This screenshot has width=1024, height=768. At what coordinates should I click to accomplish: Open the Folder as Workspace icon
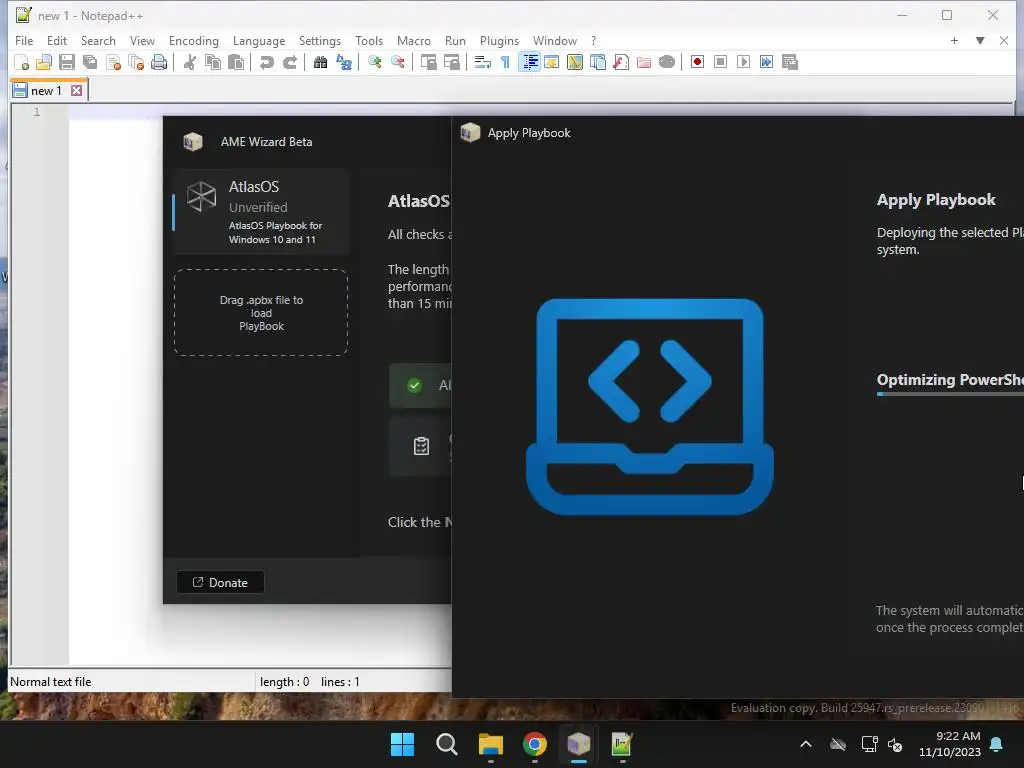(x=644, y=62)
